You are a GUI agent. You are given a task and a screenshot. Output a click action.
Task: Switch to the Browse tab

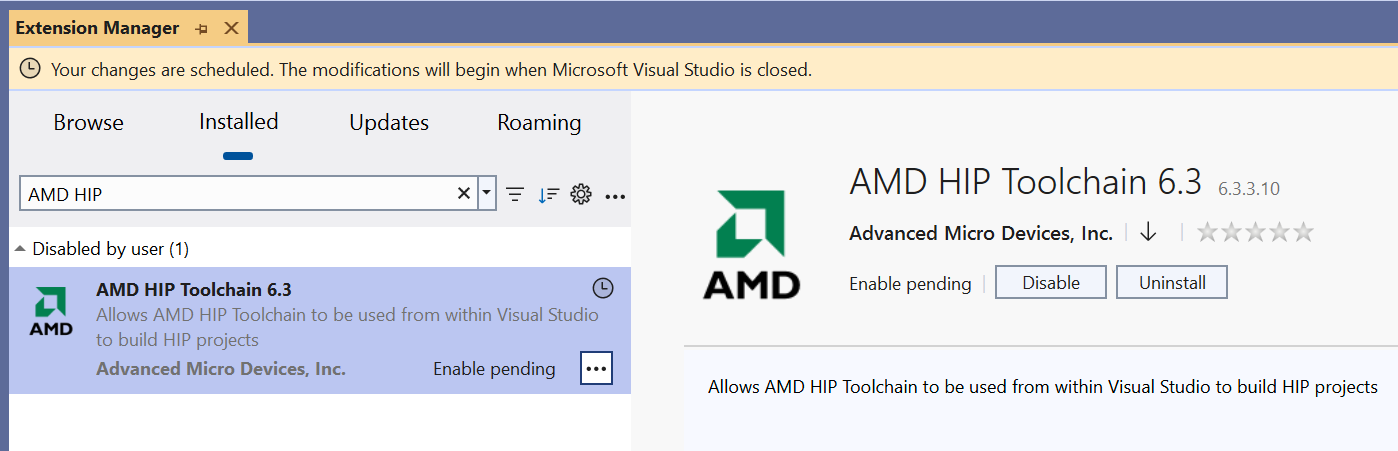pyautogui.click(x=89, y=123)
